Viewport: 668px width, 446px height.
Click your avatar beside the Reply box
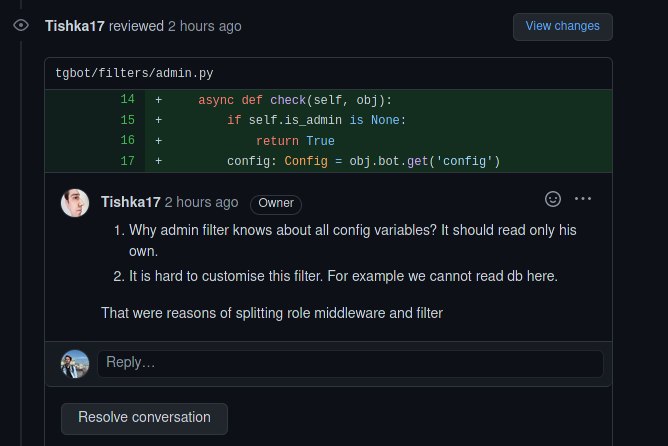pyautogui.click(x=75, y=364)
